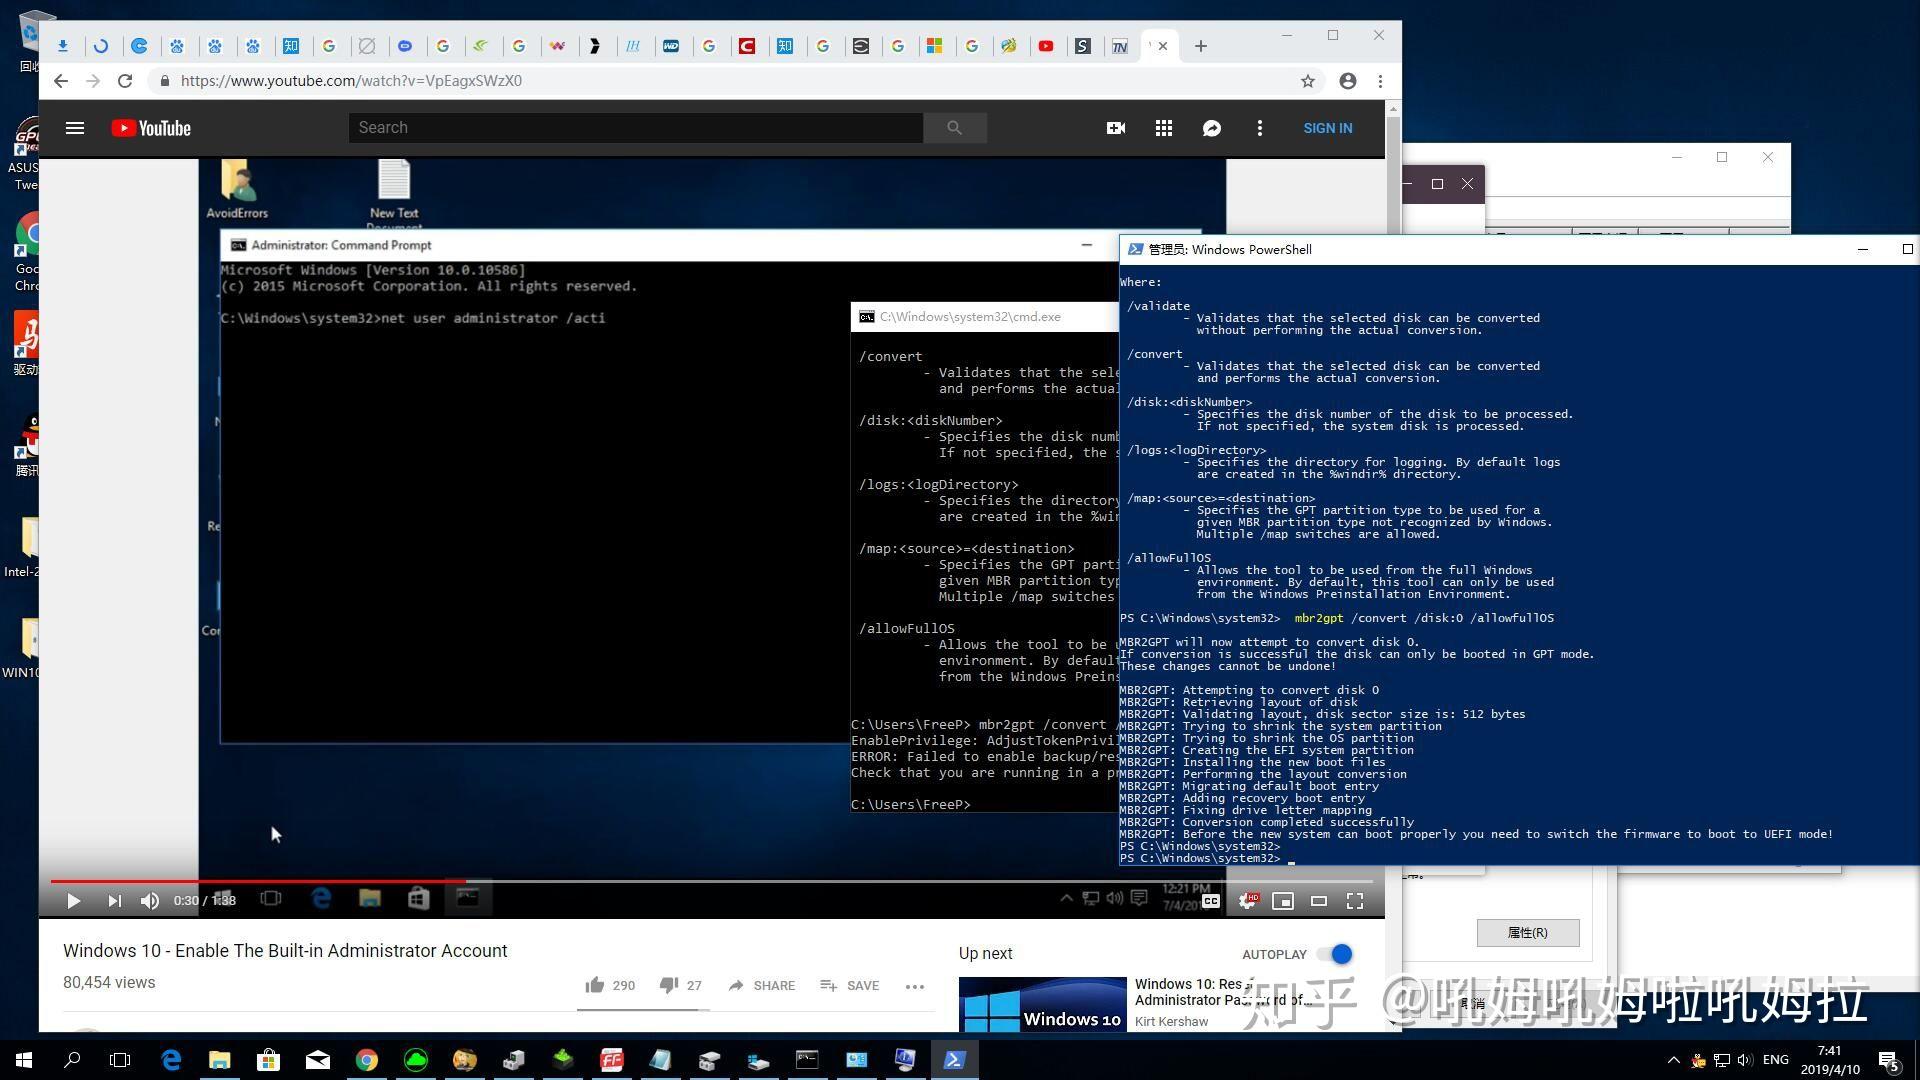The width and height of the screenshot is (1920, 1080).
Task: Open YouTube apps grid
Action: pyautogui.click(x=1164, y=128)
